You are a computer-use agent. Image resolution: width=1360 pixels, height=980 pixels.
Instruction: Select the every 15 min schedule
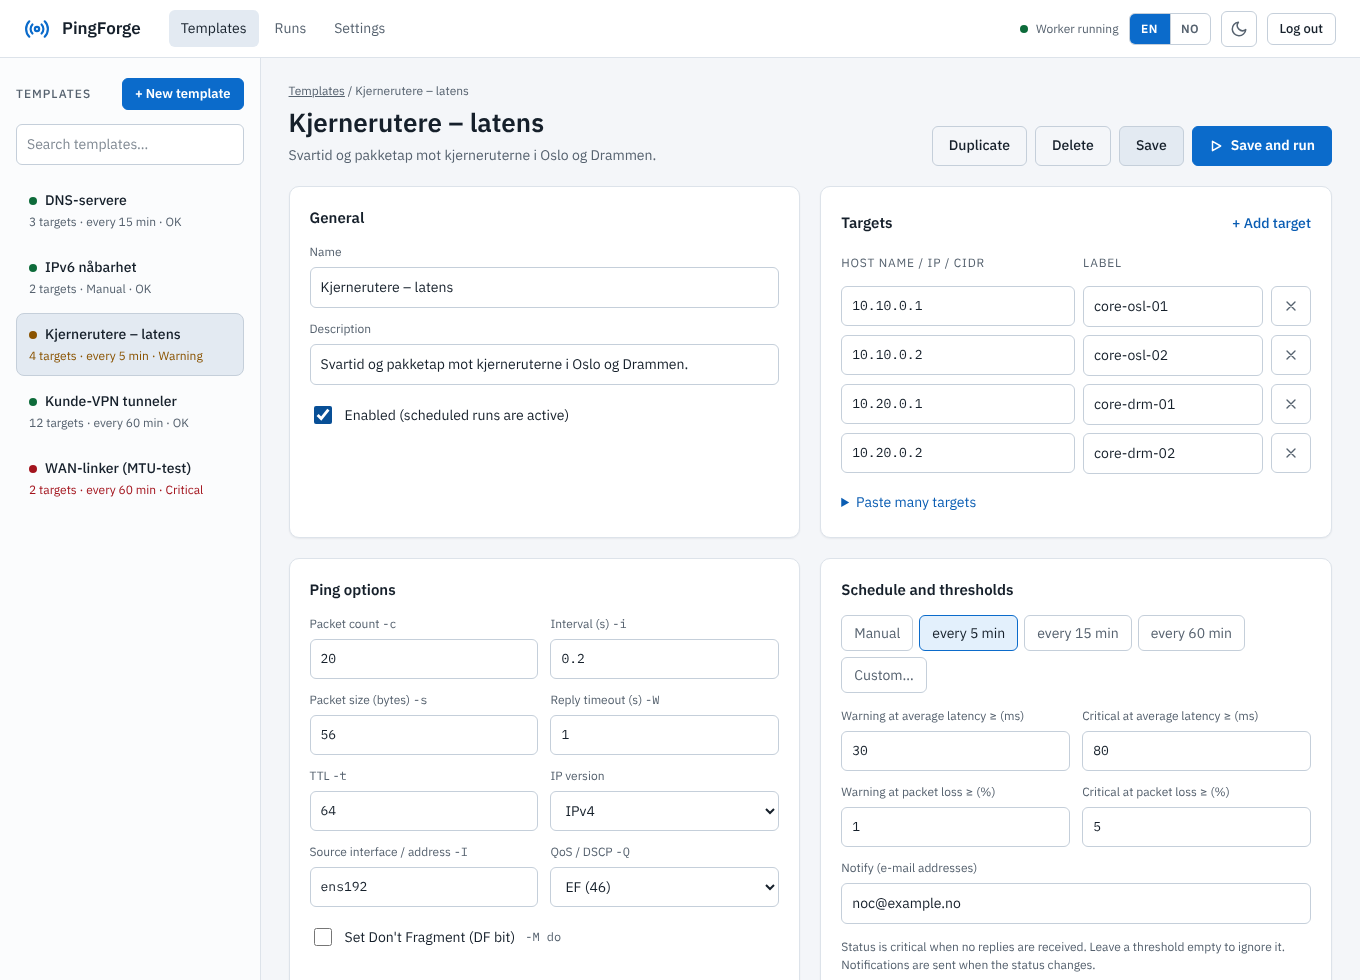point(1078,633)
